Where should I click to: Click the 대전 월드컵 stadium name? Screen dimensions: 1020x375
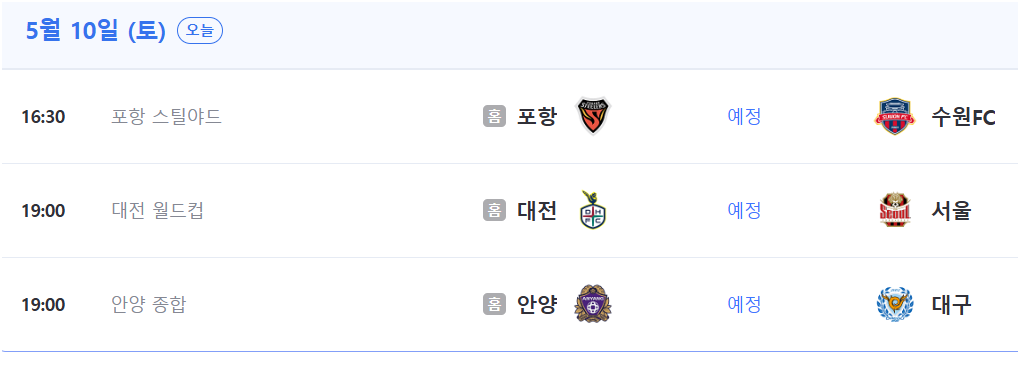pos(157,210)
